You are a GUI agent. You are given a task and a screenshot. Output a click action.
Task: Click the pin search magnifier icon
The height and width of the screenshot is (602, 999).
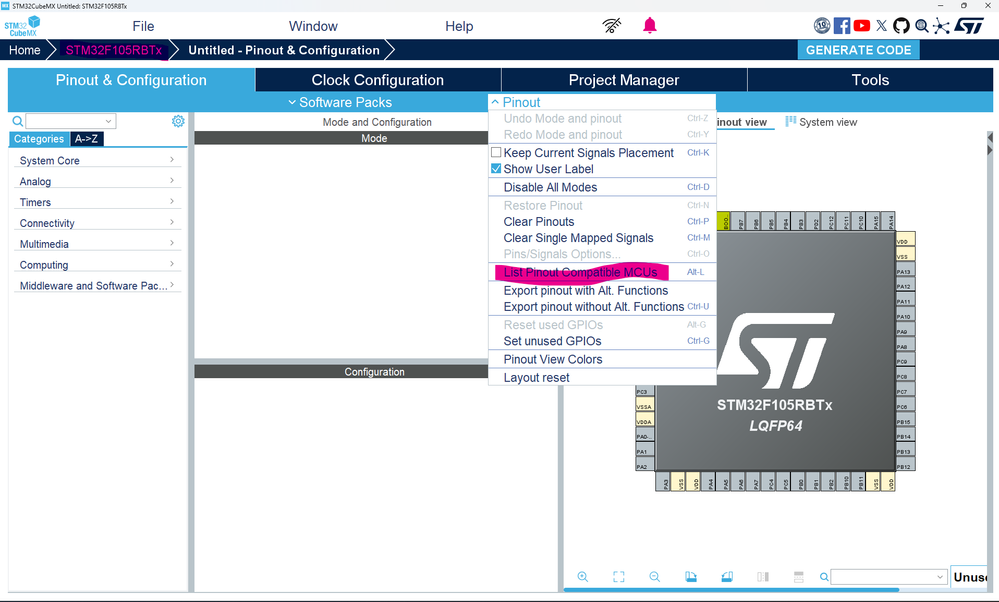click(824, 577)
